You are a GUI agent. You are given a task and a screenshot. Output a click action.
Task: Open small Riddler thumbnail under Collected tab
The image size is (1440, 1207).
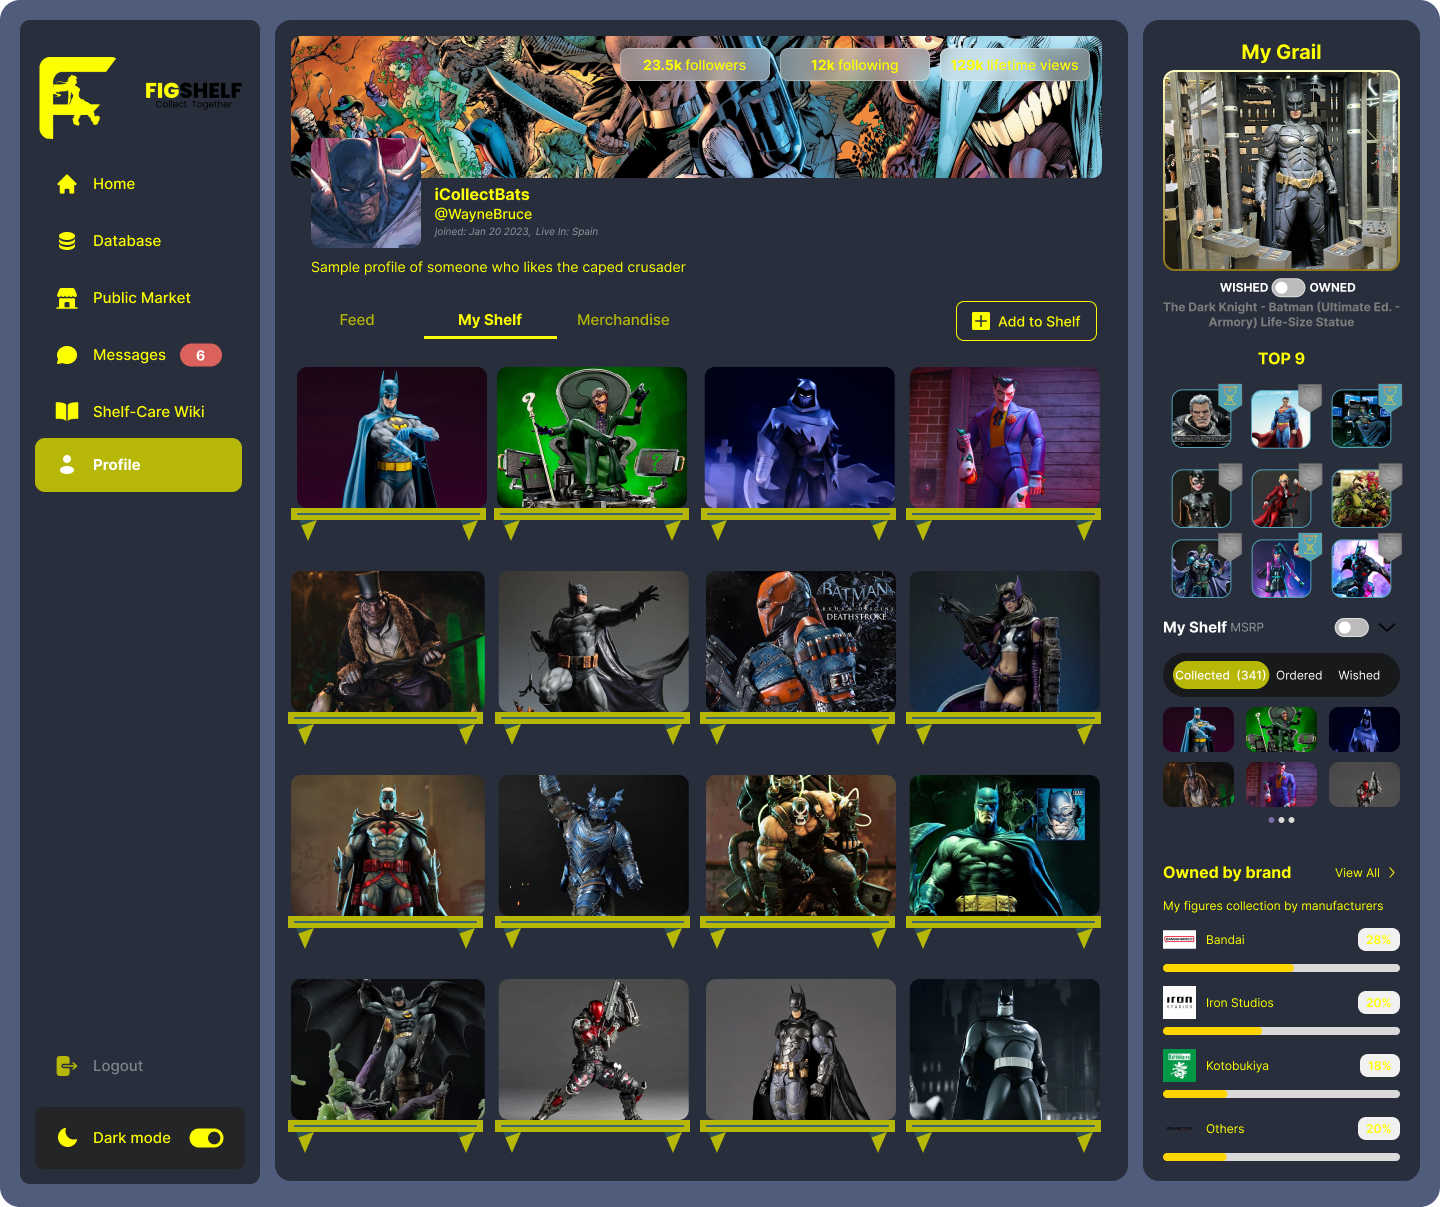(x=1281, y=730)
